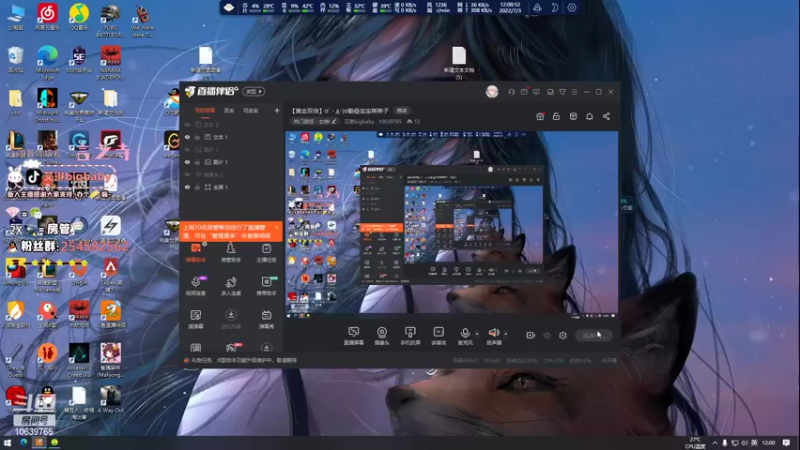The width and height of the screenshot is (800, 450).
Task: Open the mode switch button beside logo
Action: 254,92
